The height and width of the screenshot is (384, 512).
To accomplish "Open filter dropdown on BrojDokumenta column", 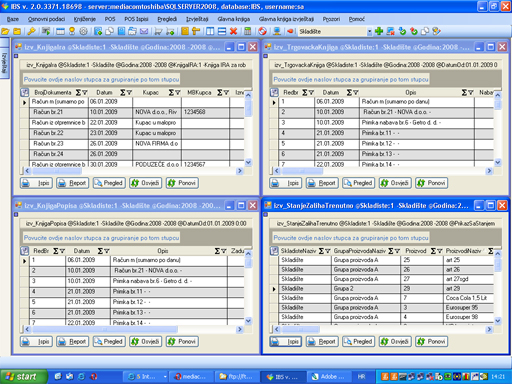I will coord(85,93).
